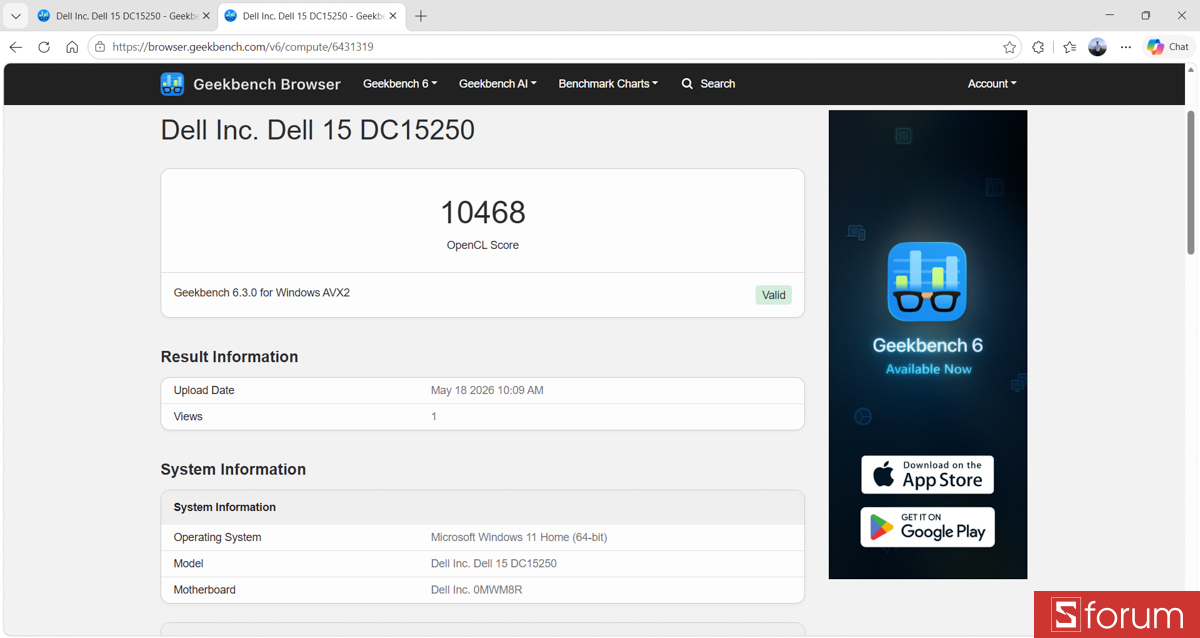Screen dimensions: 1200x638
Task: View site information lock icon
Action: tap(100, 47)
